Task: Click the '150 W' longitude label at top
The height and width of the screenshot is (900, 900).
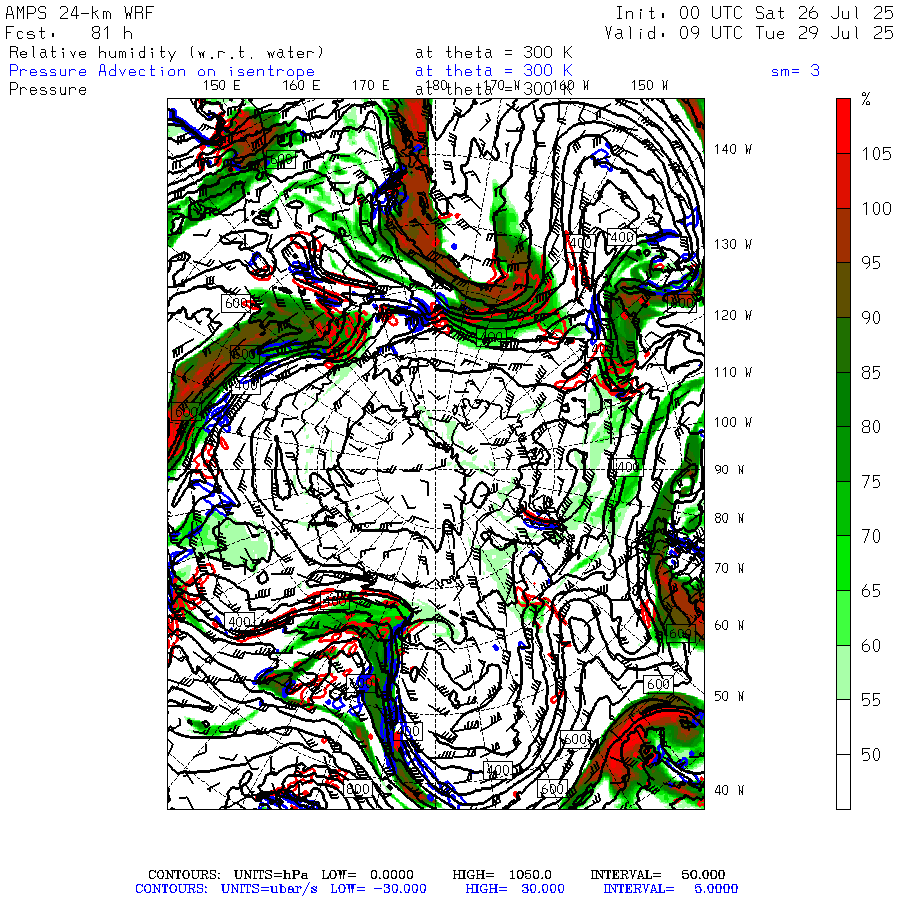Action: pyautogui.click(x=649, y=86)
